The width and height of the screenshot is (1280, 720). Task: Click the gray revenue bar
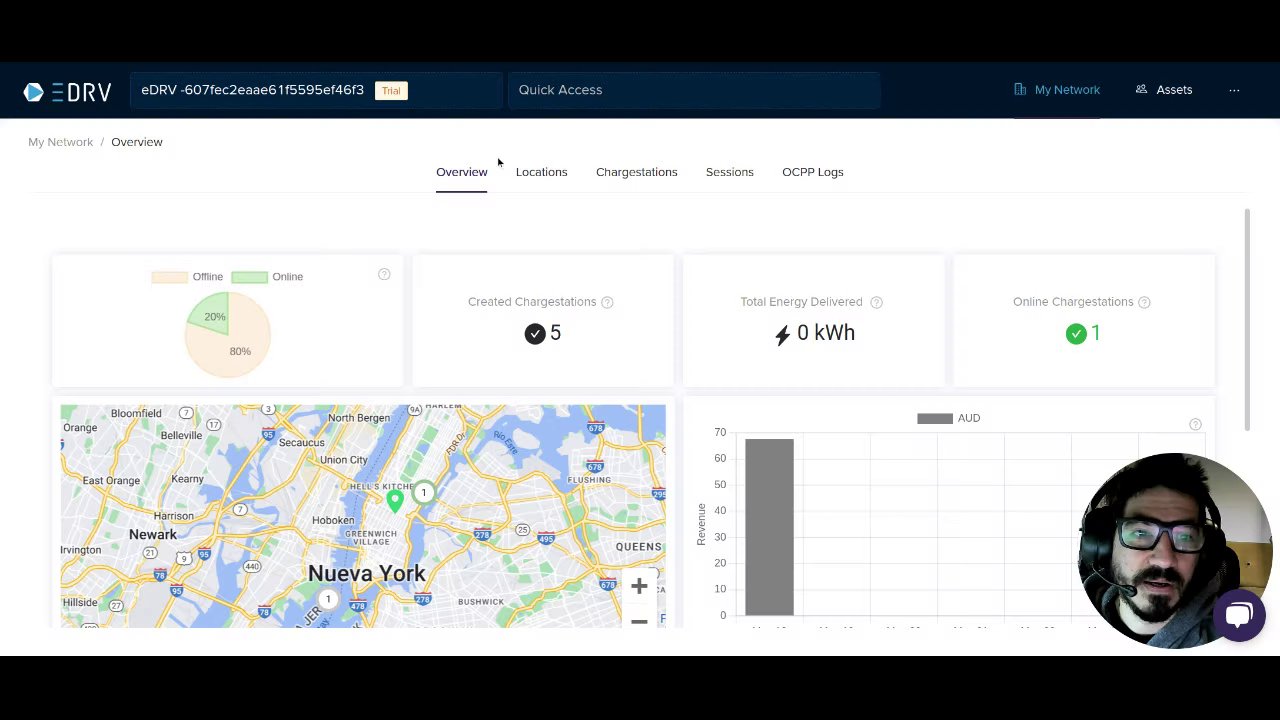(x=769, y=527)
